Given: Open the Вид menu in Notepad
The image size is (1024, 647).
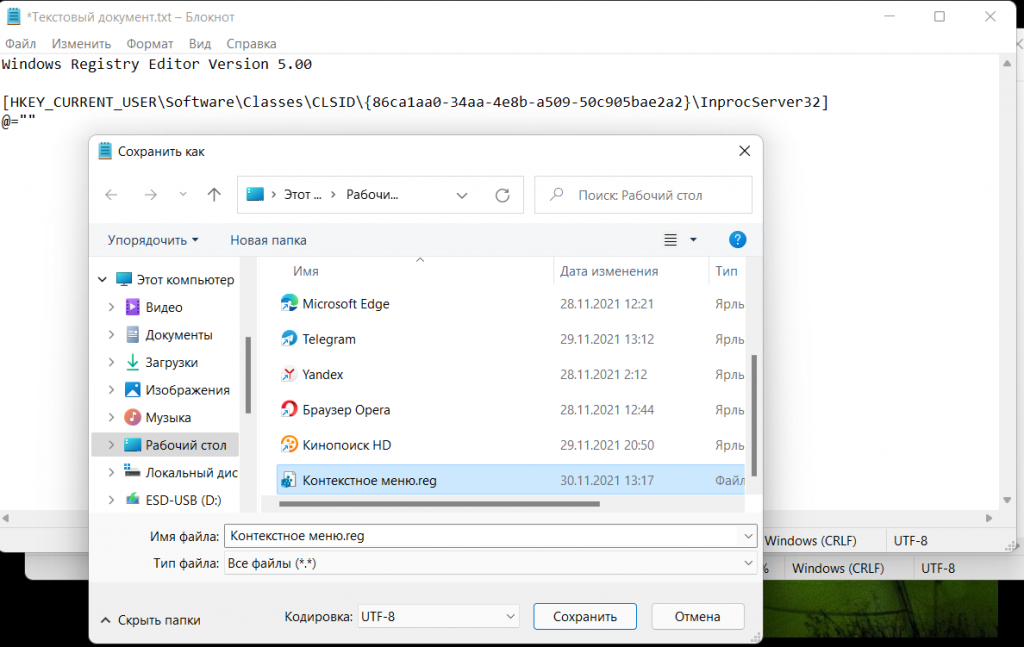Looking at the screenshot, I should [x=200, y=44].
